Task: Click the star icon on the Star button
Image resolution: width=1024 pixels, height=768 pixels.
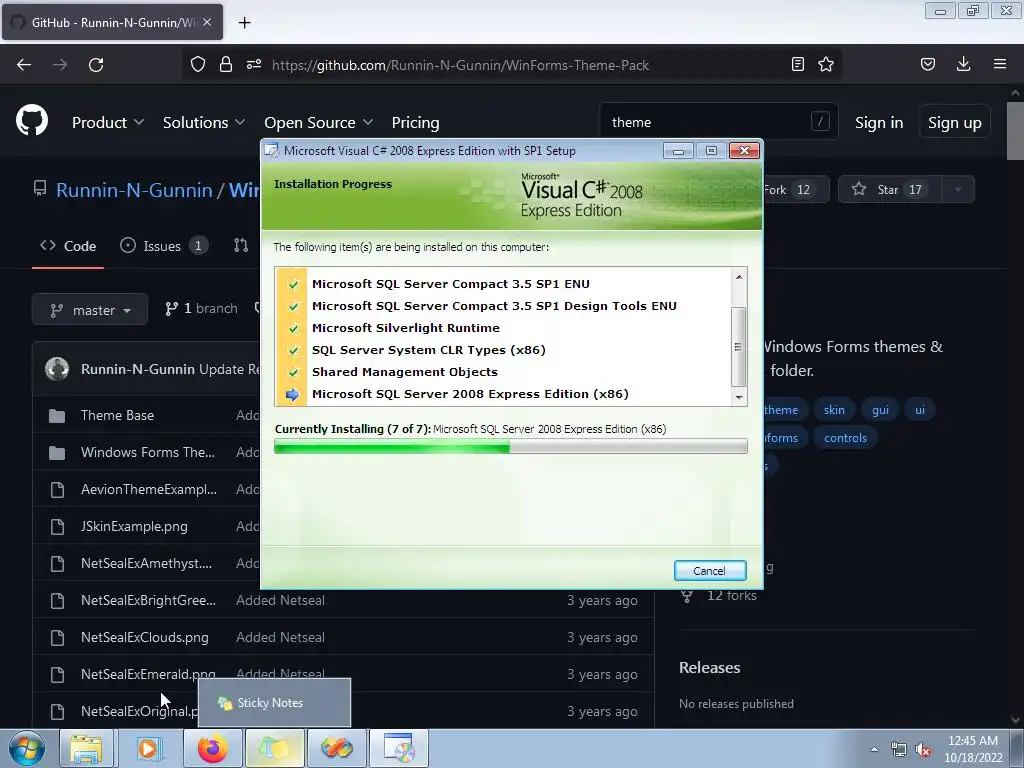Action: (859, 189)
